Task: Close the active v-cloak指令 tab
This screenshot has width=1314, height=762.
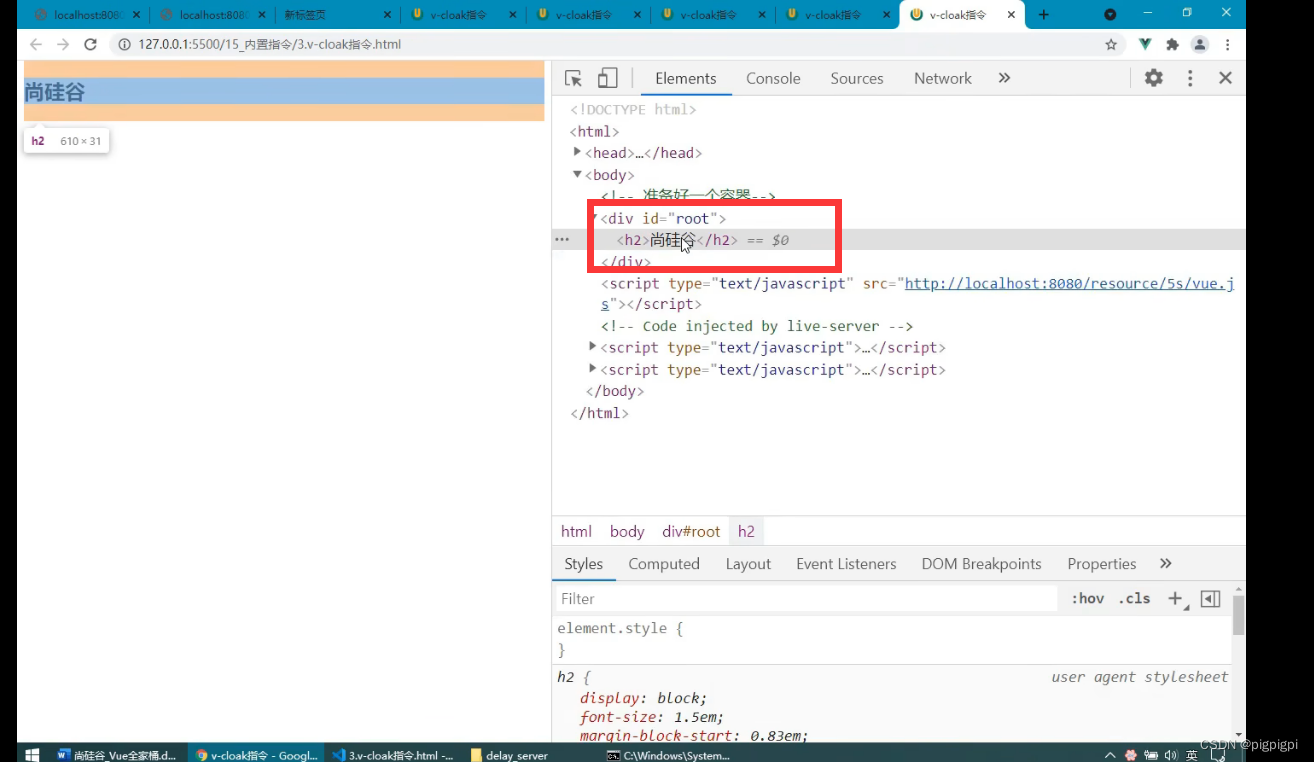Action: [x=1011, y=15]
